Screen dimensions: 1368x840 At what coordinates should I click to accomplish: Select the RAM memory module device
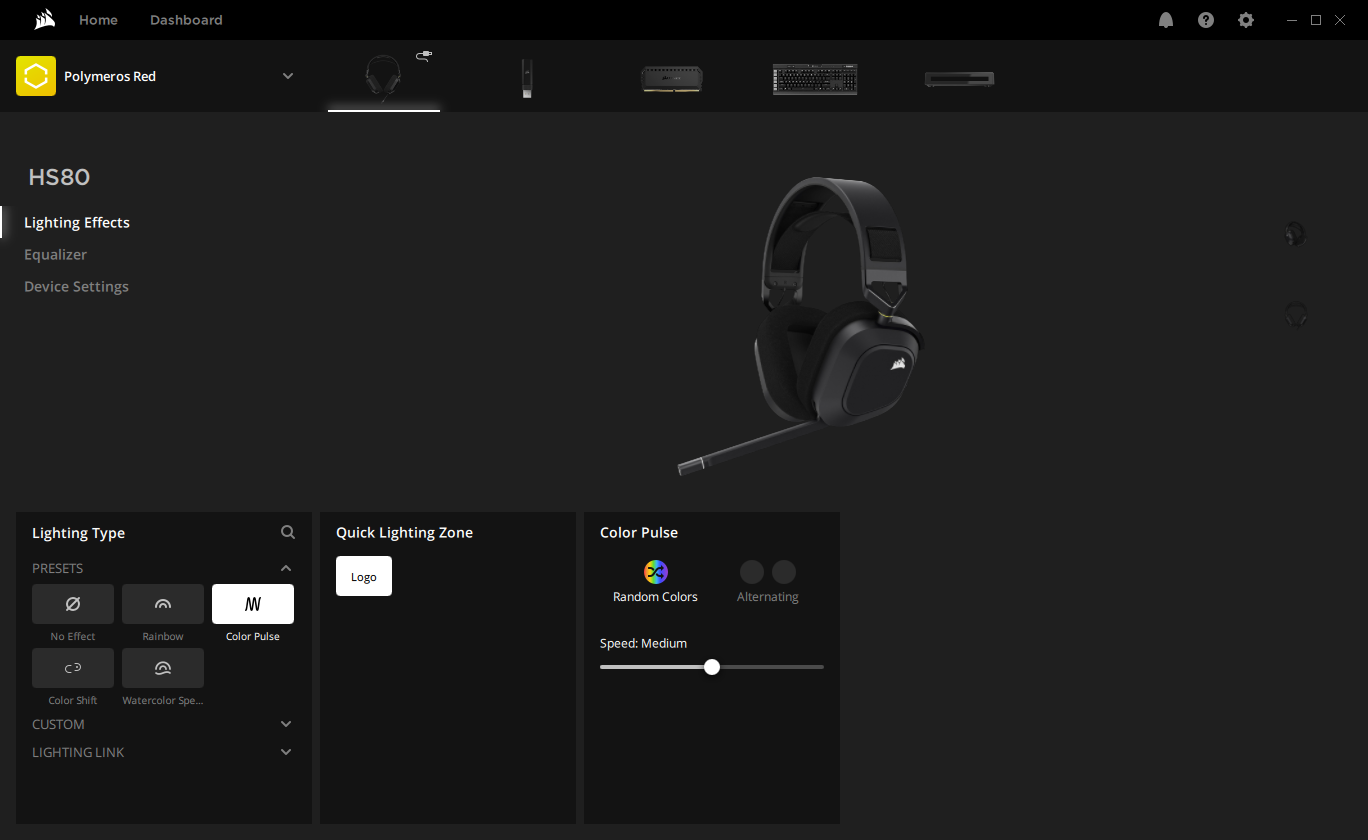(x=672, y=79)
